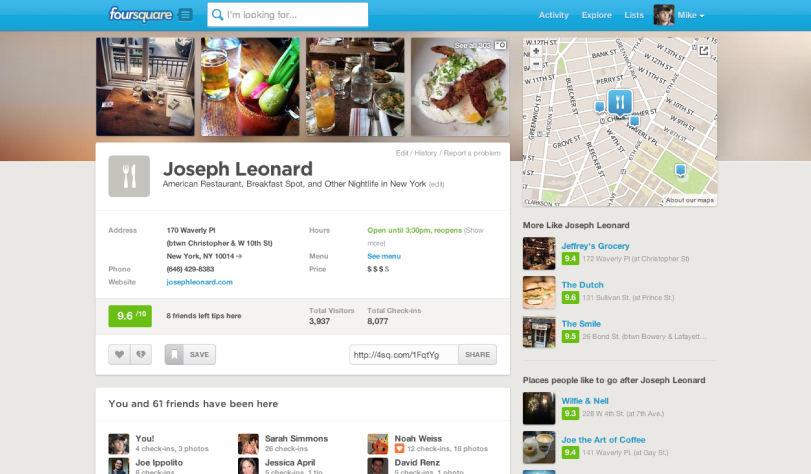The image size is (811, 474).
Task: Click the Share button
Action: [x=477, y=354]
